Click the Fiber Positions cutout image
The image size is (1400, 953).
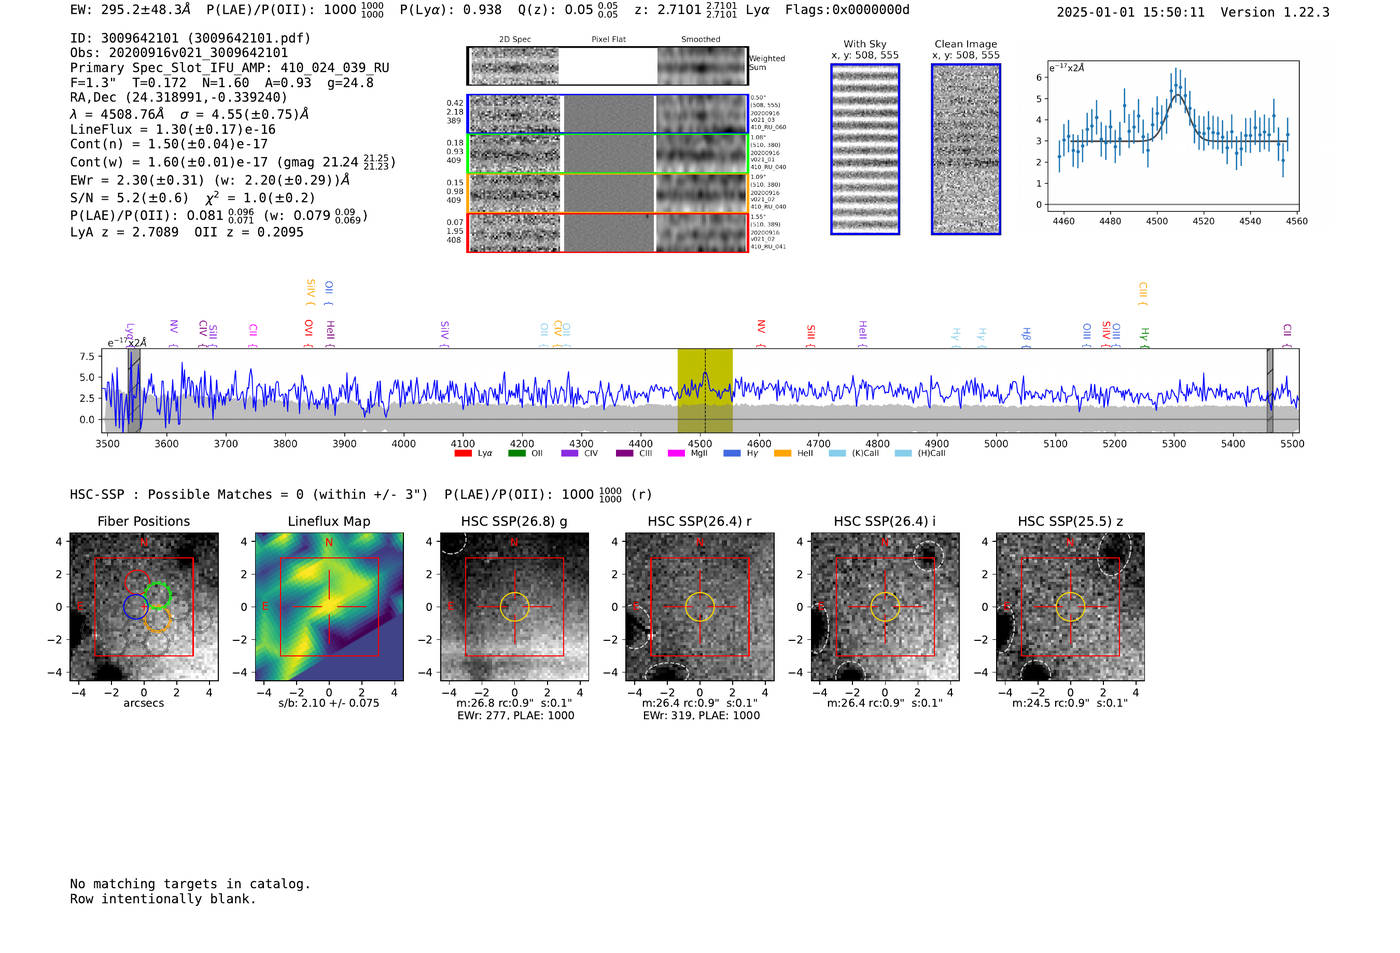click(x=144, y=607)
